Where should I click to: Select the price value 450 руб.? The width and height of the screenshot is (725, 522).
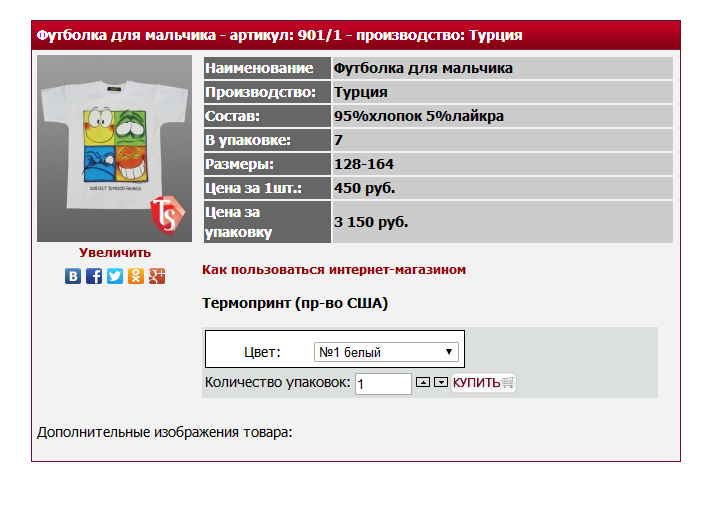tap(364, 188)
